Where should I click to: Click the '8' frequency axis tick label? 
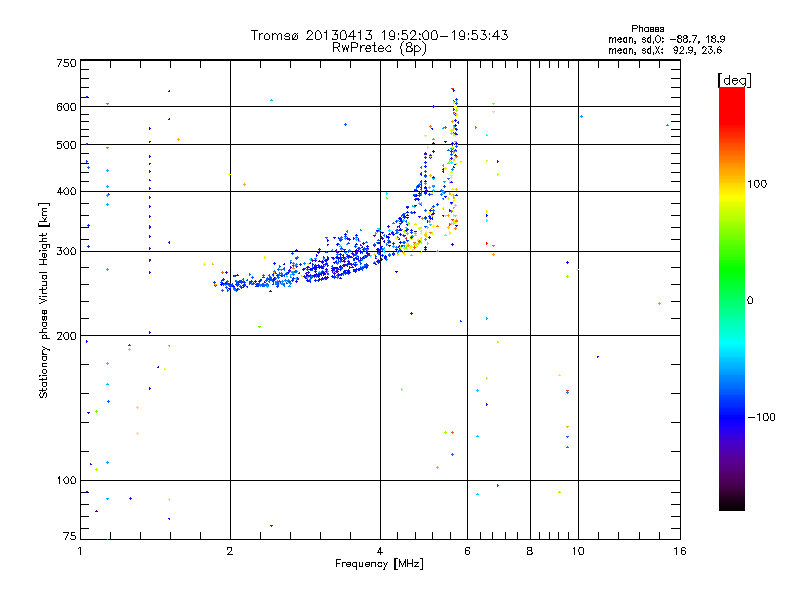tap(530, 551)
